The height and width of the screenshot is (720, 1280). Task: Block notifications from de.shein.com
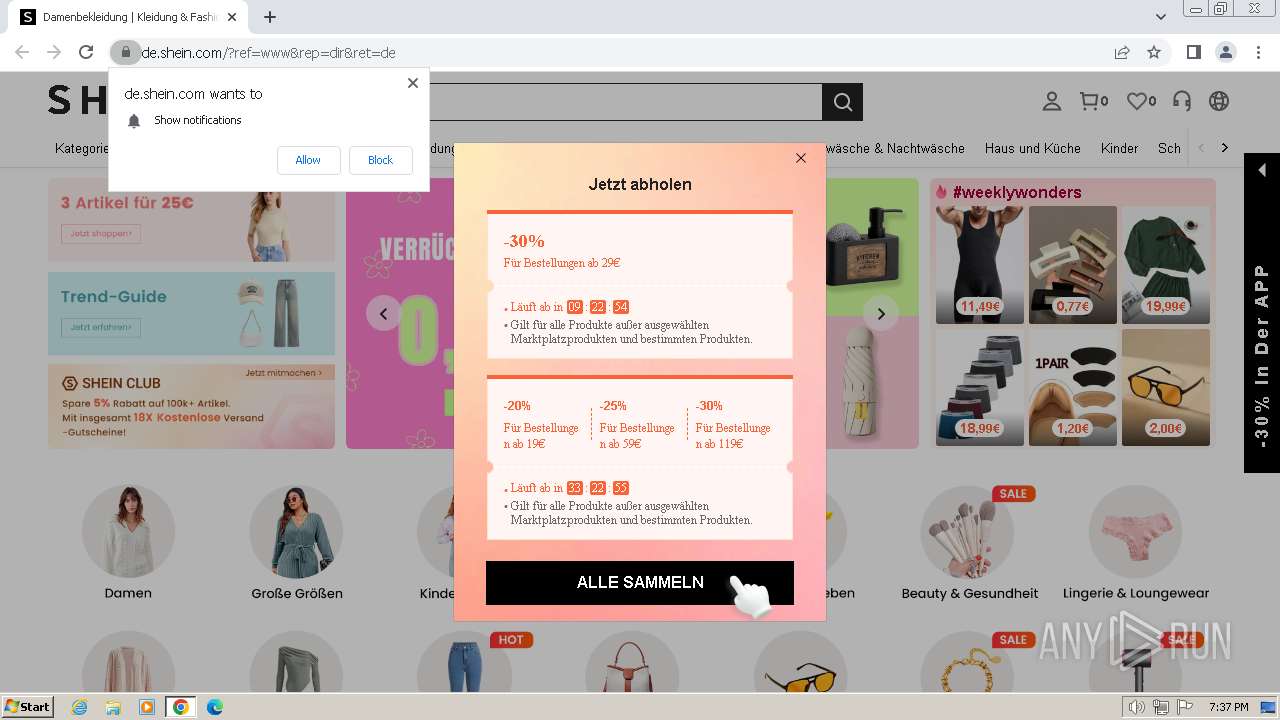click(380, 160)
